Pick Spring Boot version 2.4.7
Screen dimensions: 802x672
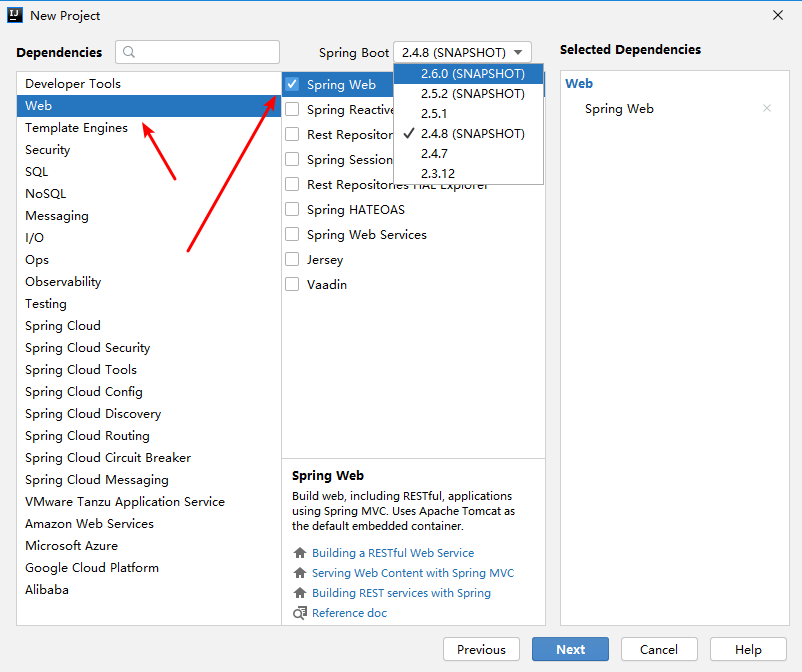point(469,153)
